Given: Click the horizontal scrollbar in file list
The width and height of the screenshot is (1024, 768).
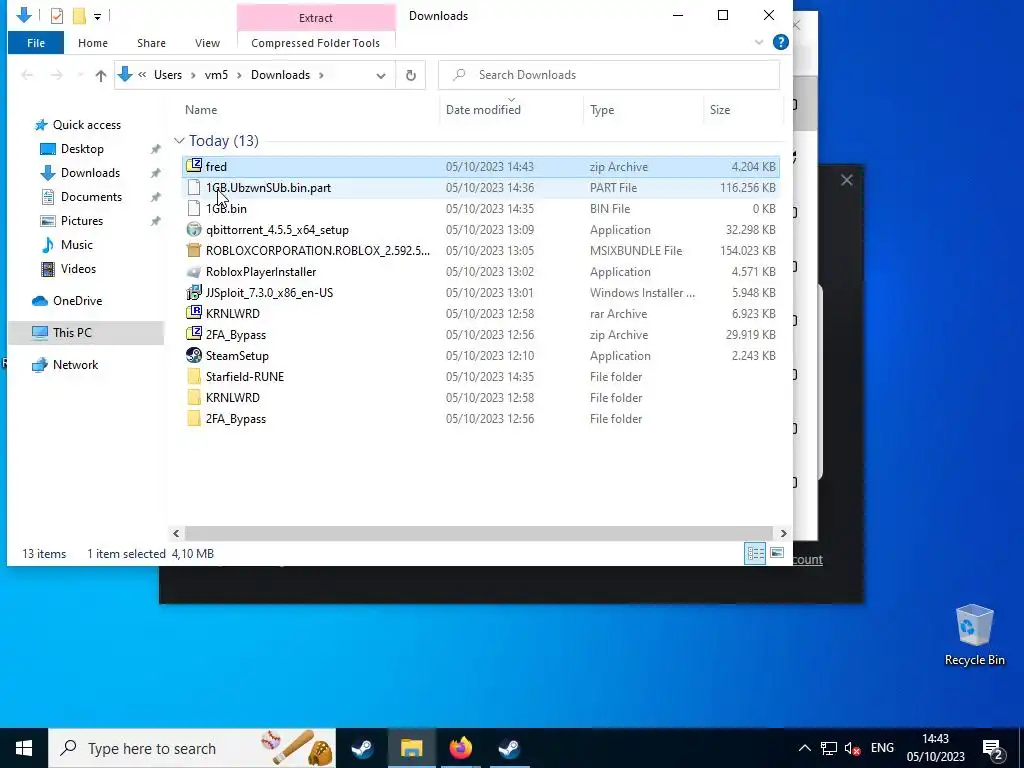Looking at the screenshot, I should pyautogui.click(x=479, y=534).
